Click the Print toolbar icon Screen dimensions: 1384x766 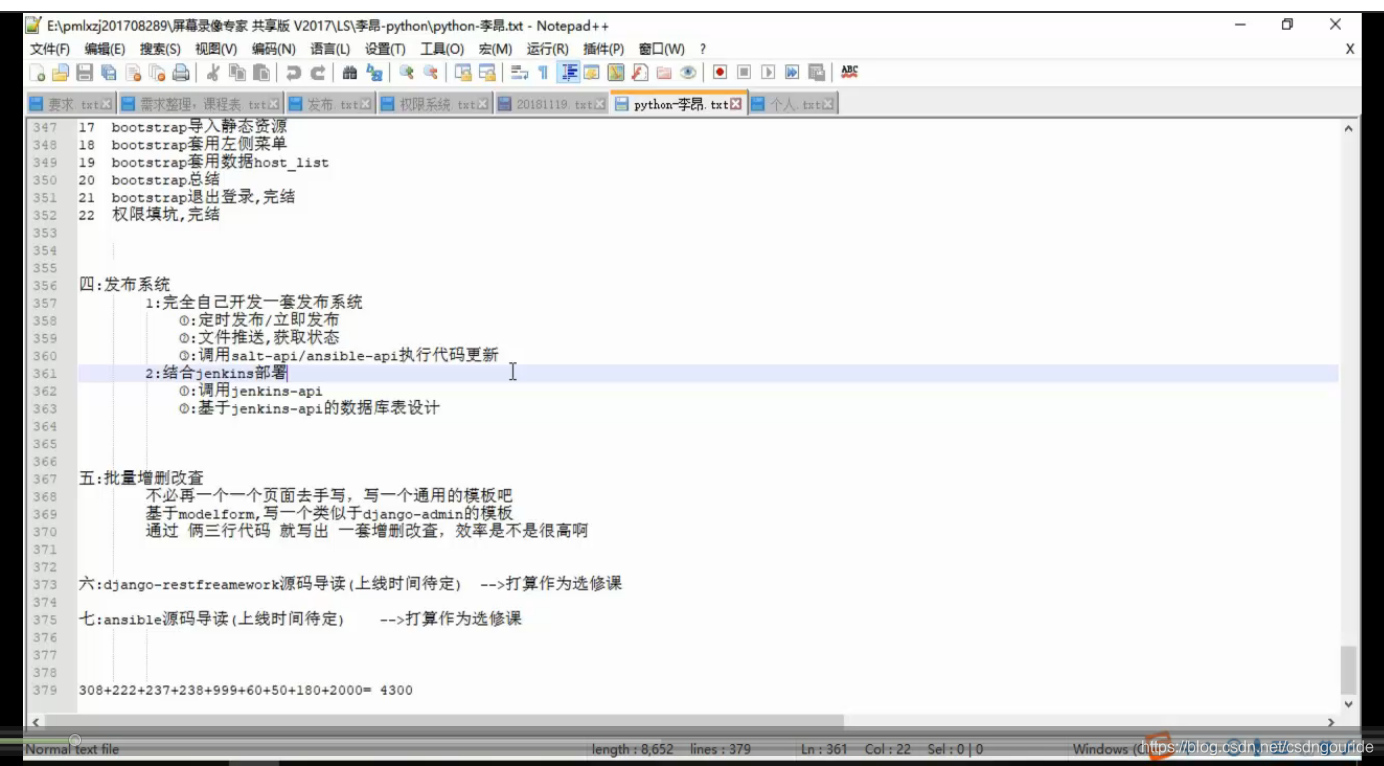tap(181, 72)
